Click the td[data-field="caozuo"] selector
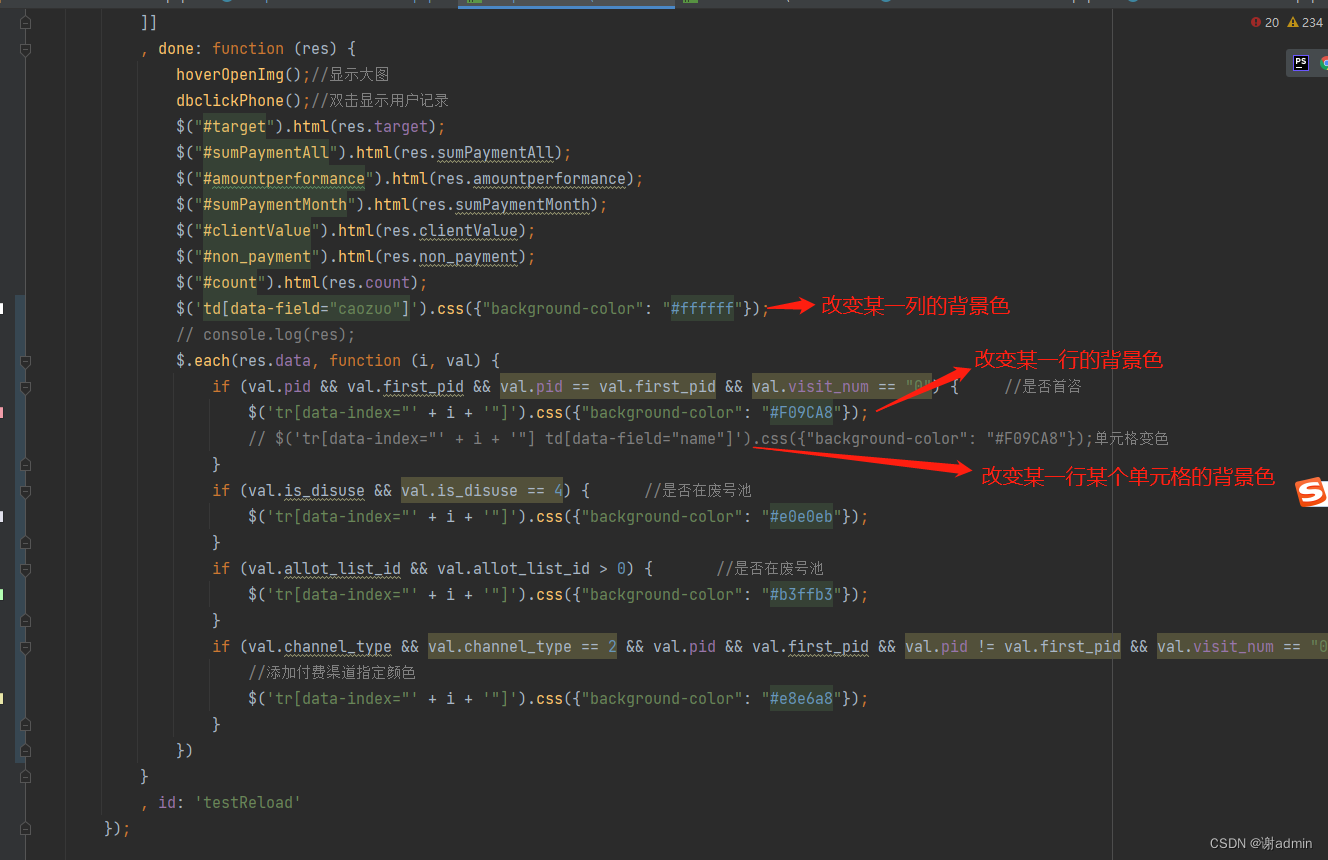The width and height of the screenshot is (1328, 860). point(307,308)
